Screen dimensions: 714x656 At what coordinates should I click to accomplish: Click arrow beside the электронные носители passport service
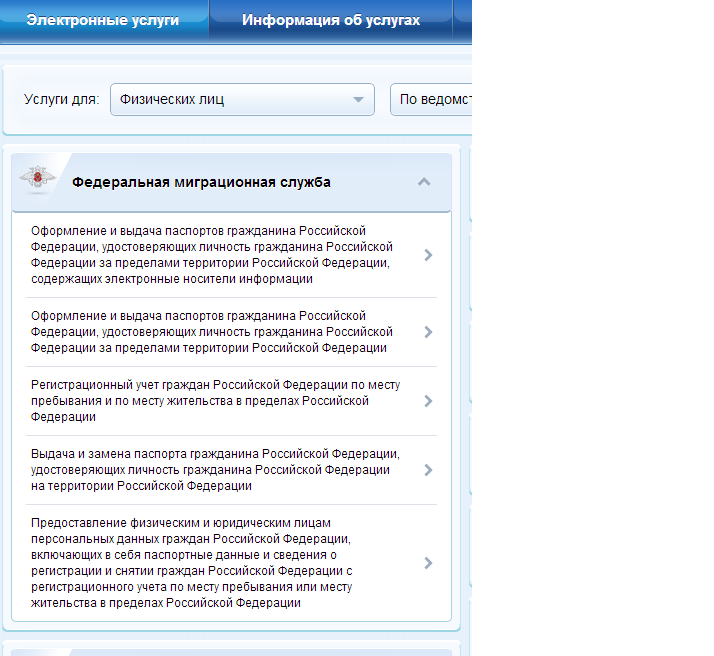point(428,255)
